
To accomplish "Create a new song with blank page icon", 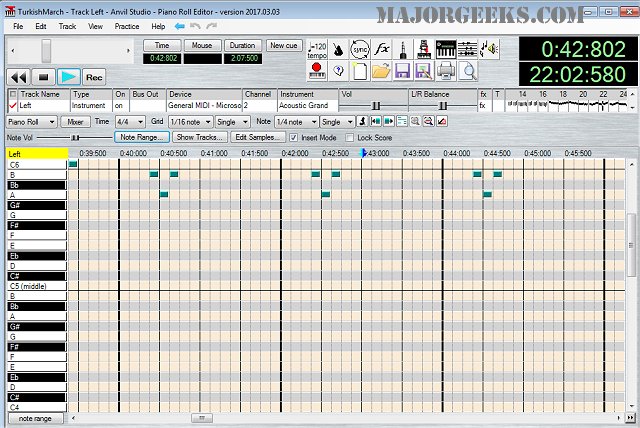I will click(x=360, y=71).
